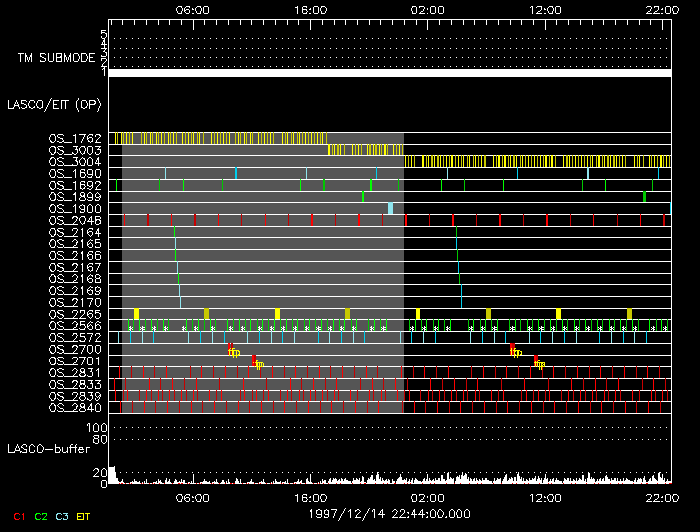Click the cyan marker in OS_1900 row
Image resolution: width=700 pixels, height=532 pixels.
click(391, 208)
